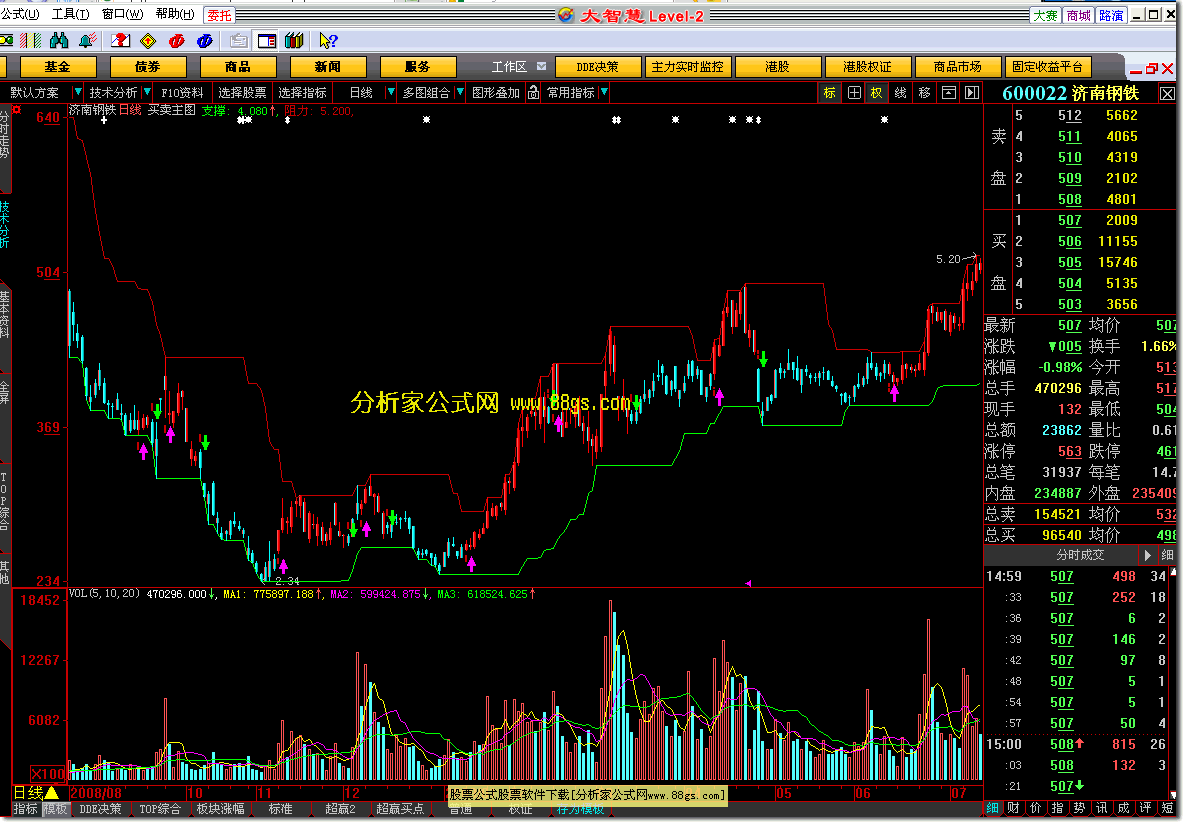Click the 线 drawing-line icon

(900, 92)
